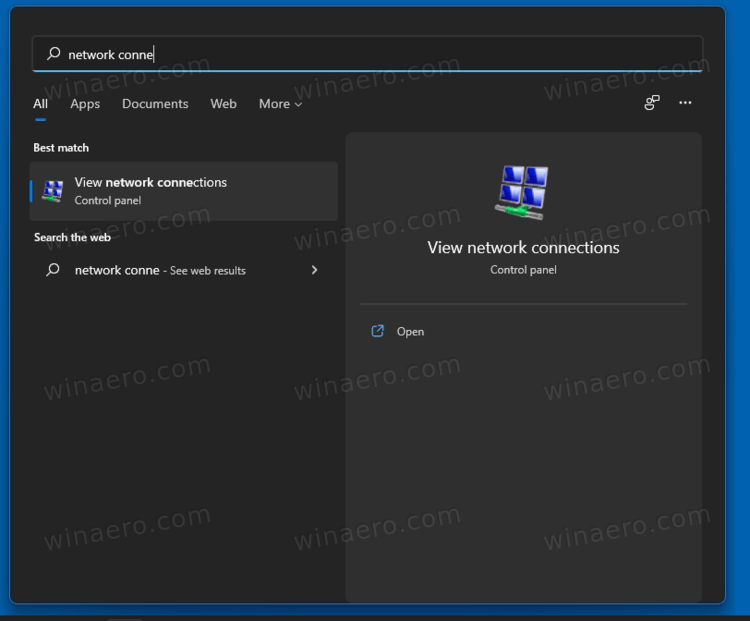Click the network connections icon in best match
750x621 pixels.
[x=53, y=191]
